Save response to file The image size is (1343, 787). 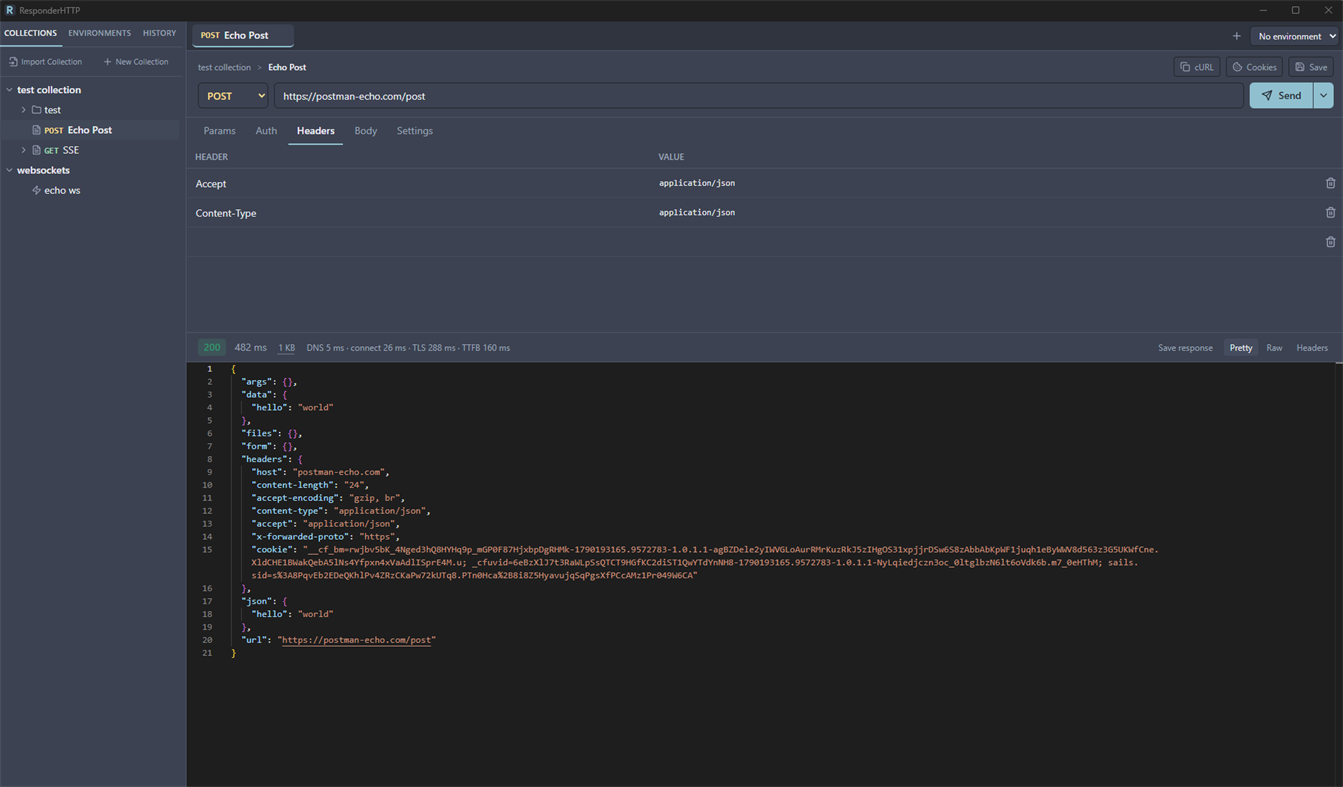[x=1185, y=348]
